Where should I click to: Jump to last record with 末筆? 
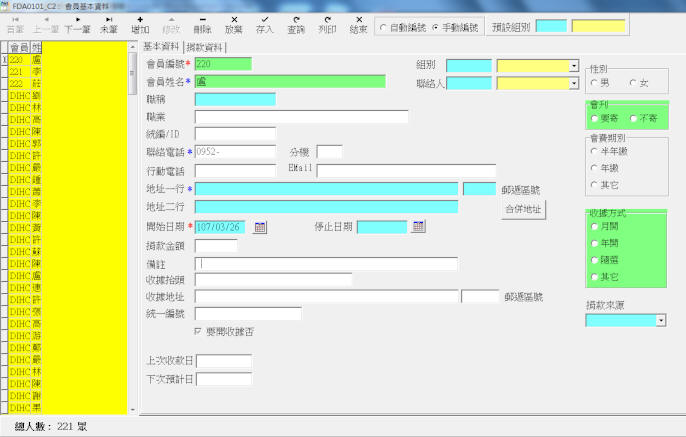(109, 24)
